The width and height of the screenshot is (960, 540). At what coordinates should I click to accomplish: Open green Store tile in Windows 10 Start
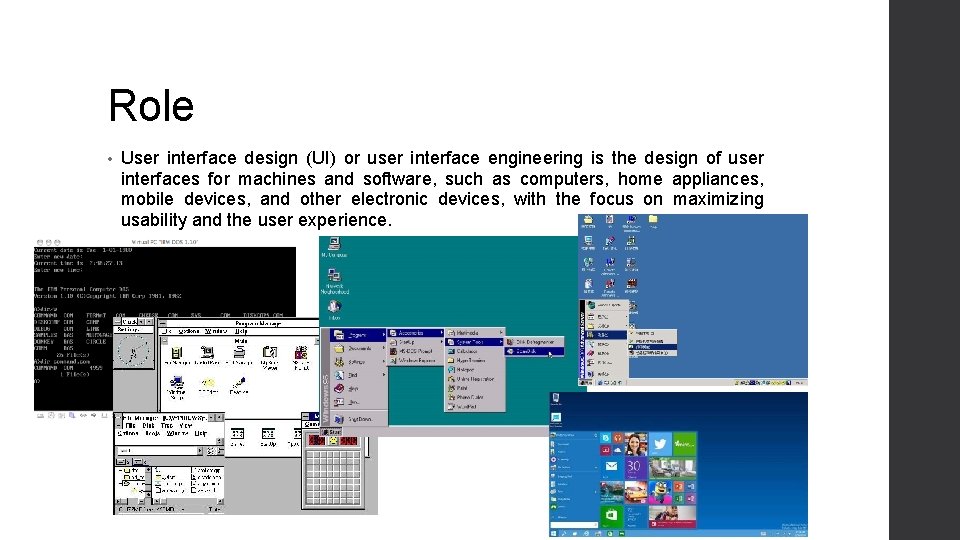[611, 516]
